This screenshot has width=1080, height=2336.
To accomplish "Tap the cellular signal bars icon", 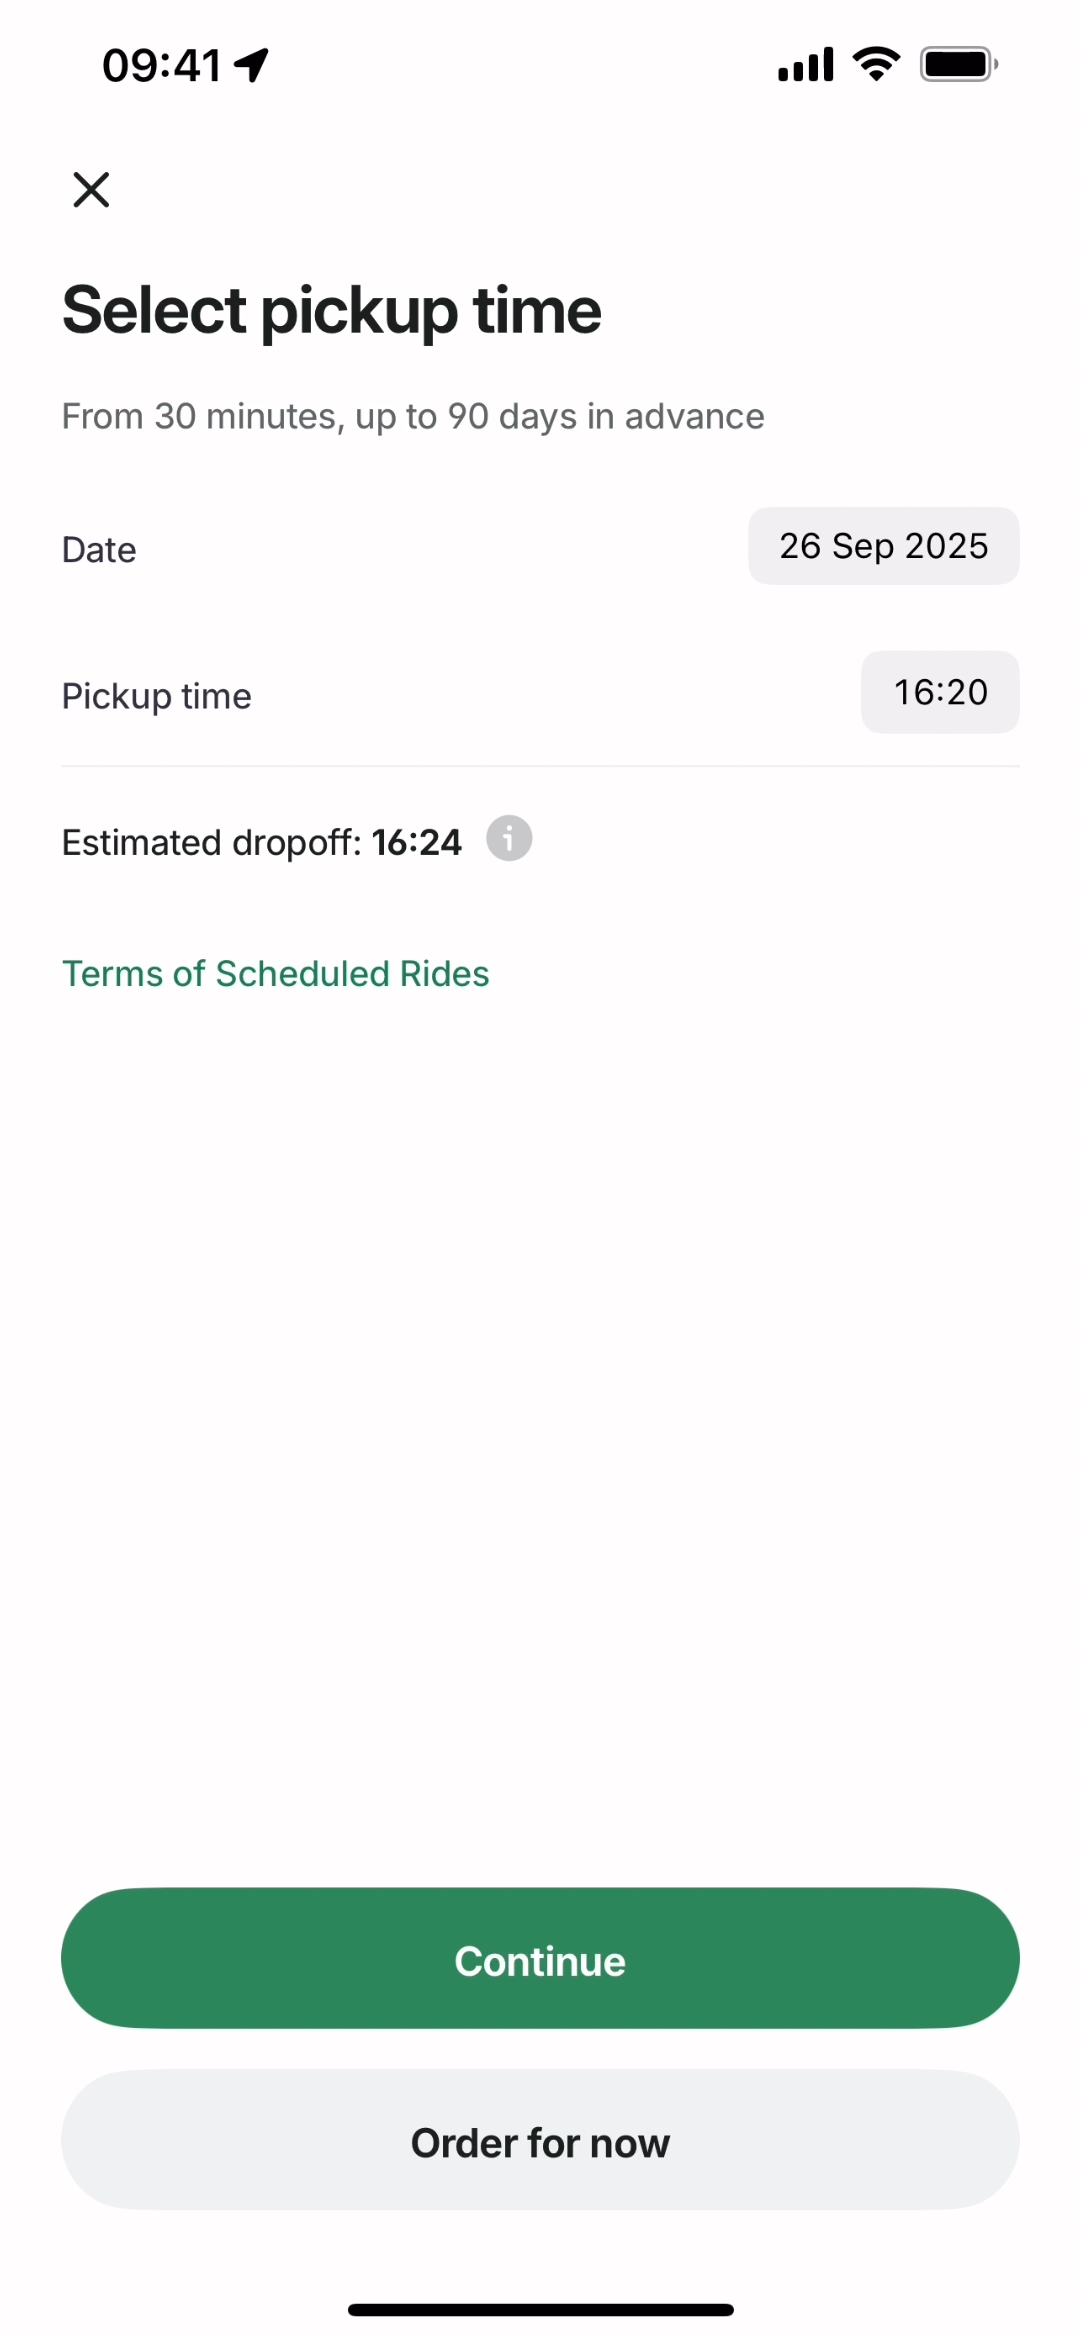I will (805, 65).
